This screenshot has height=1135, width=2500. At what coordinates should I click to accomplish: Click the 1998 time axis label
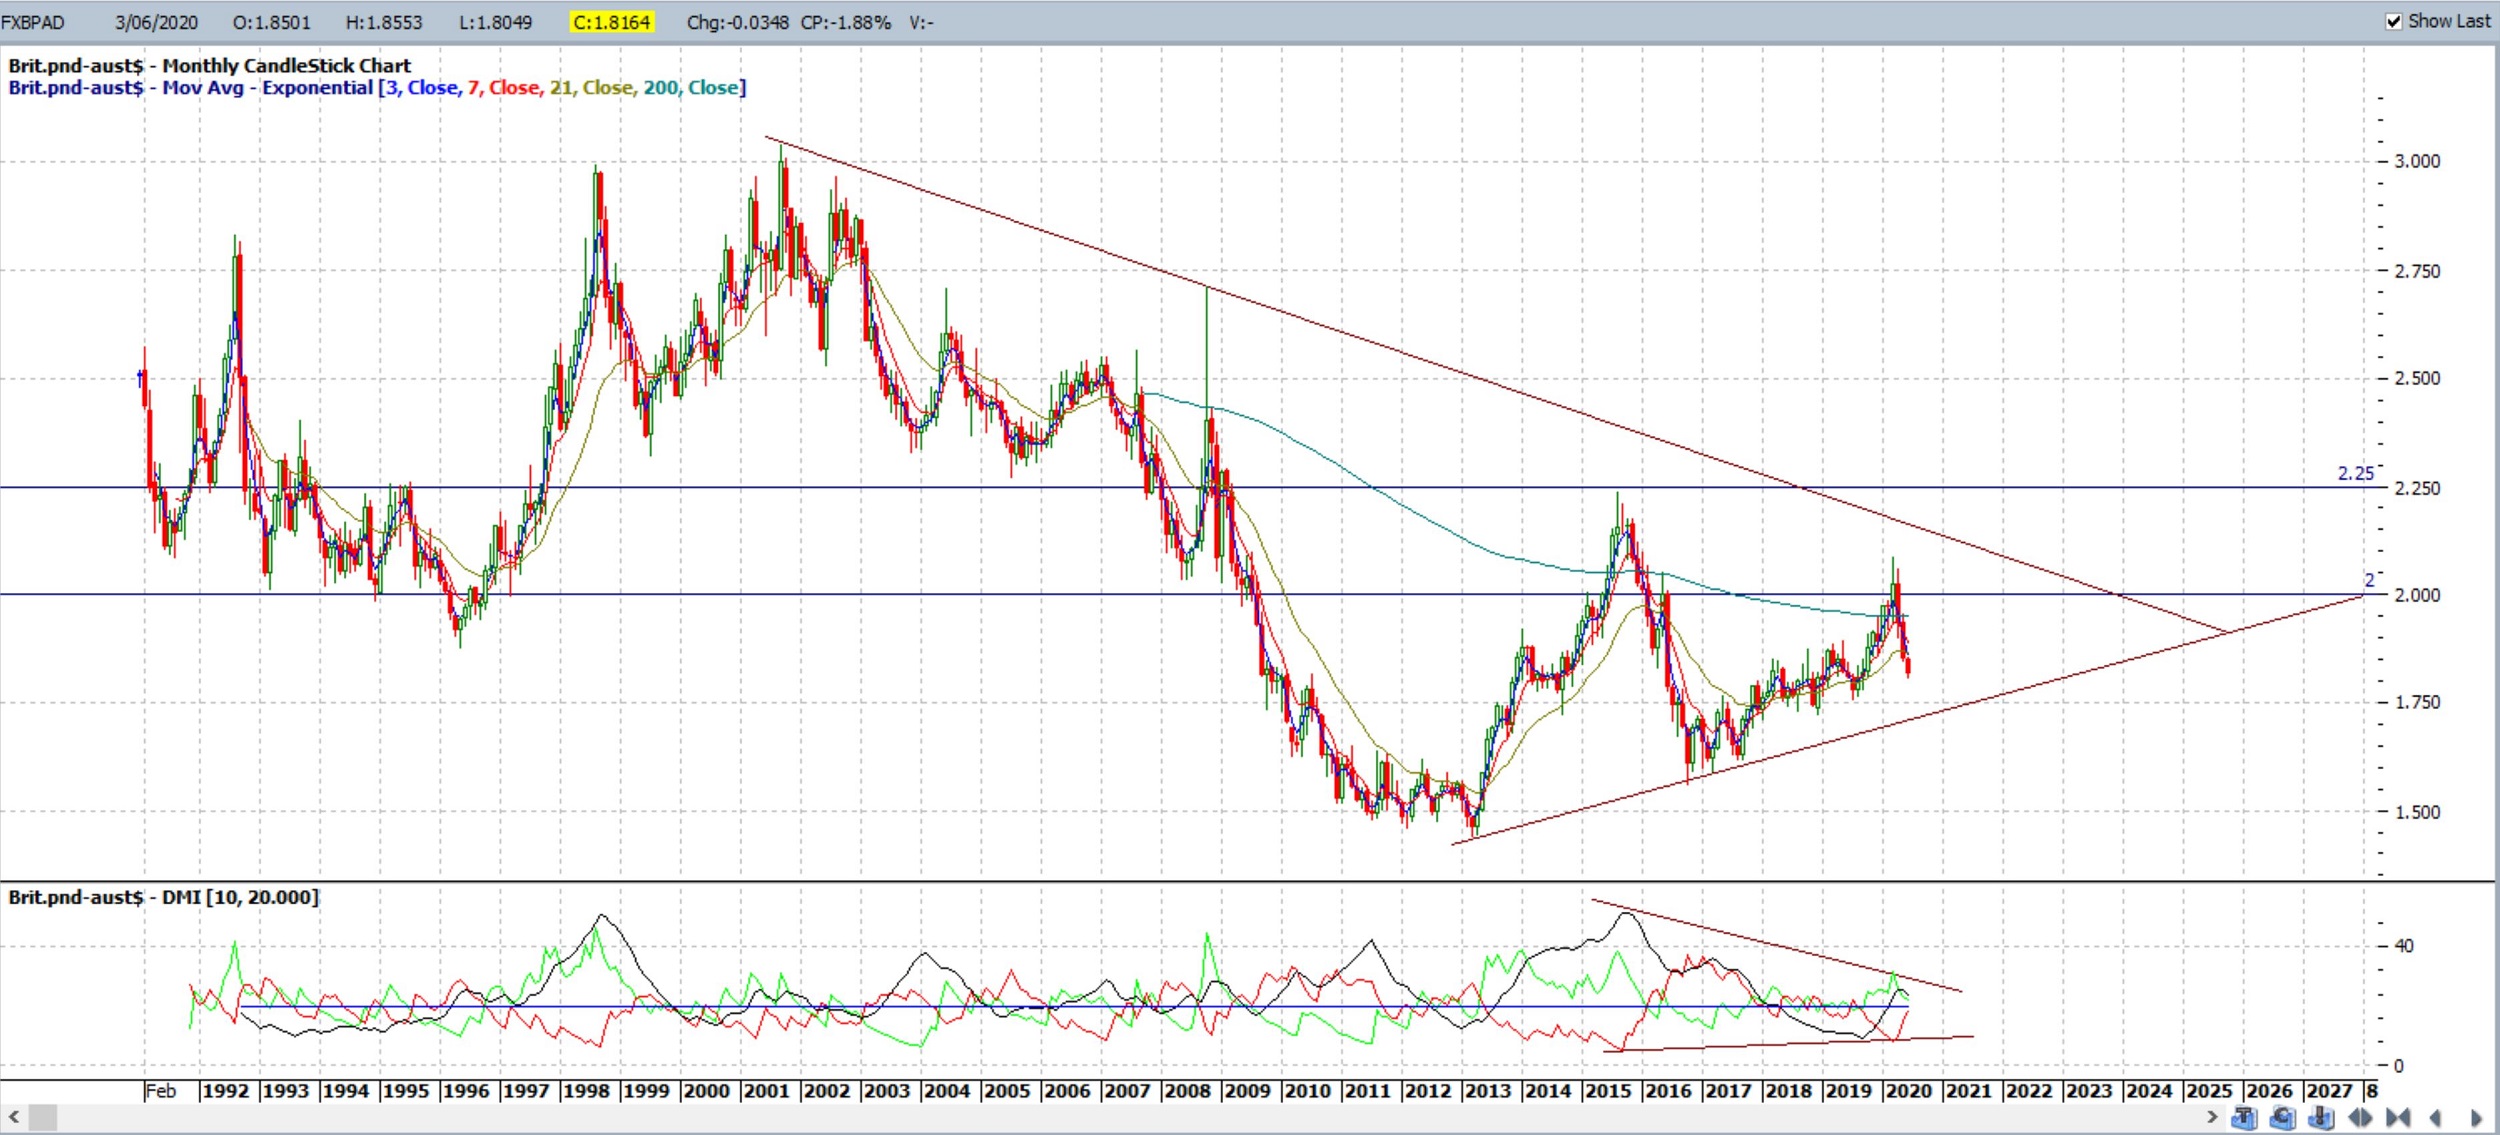586,1091
